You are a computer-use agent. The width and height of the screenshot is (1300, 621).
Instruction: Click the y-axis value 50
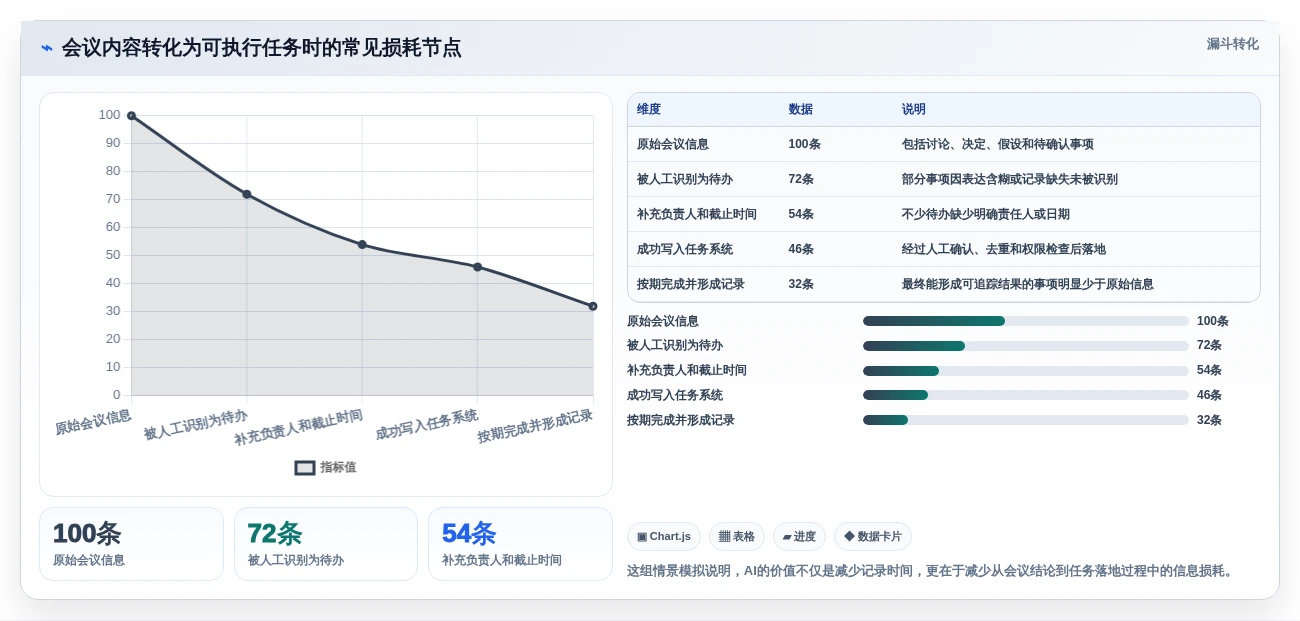tap(113, 255)
